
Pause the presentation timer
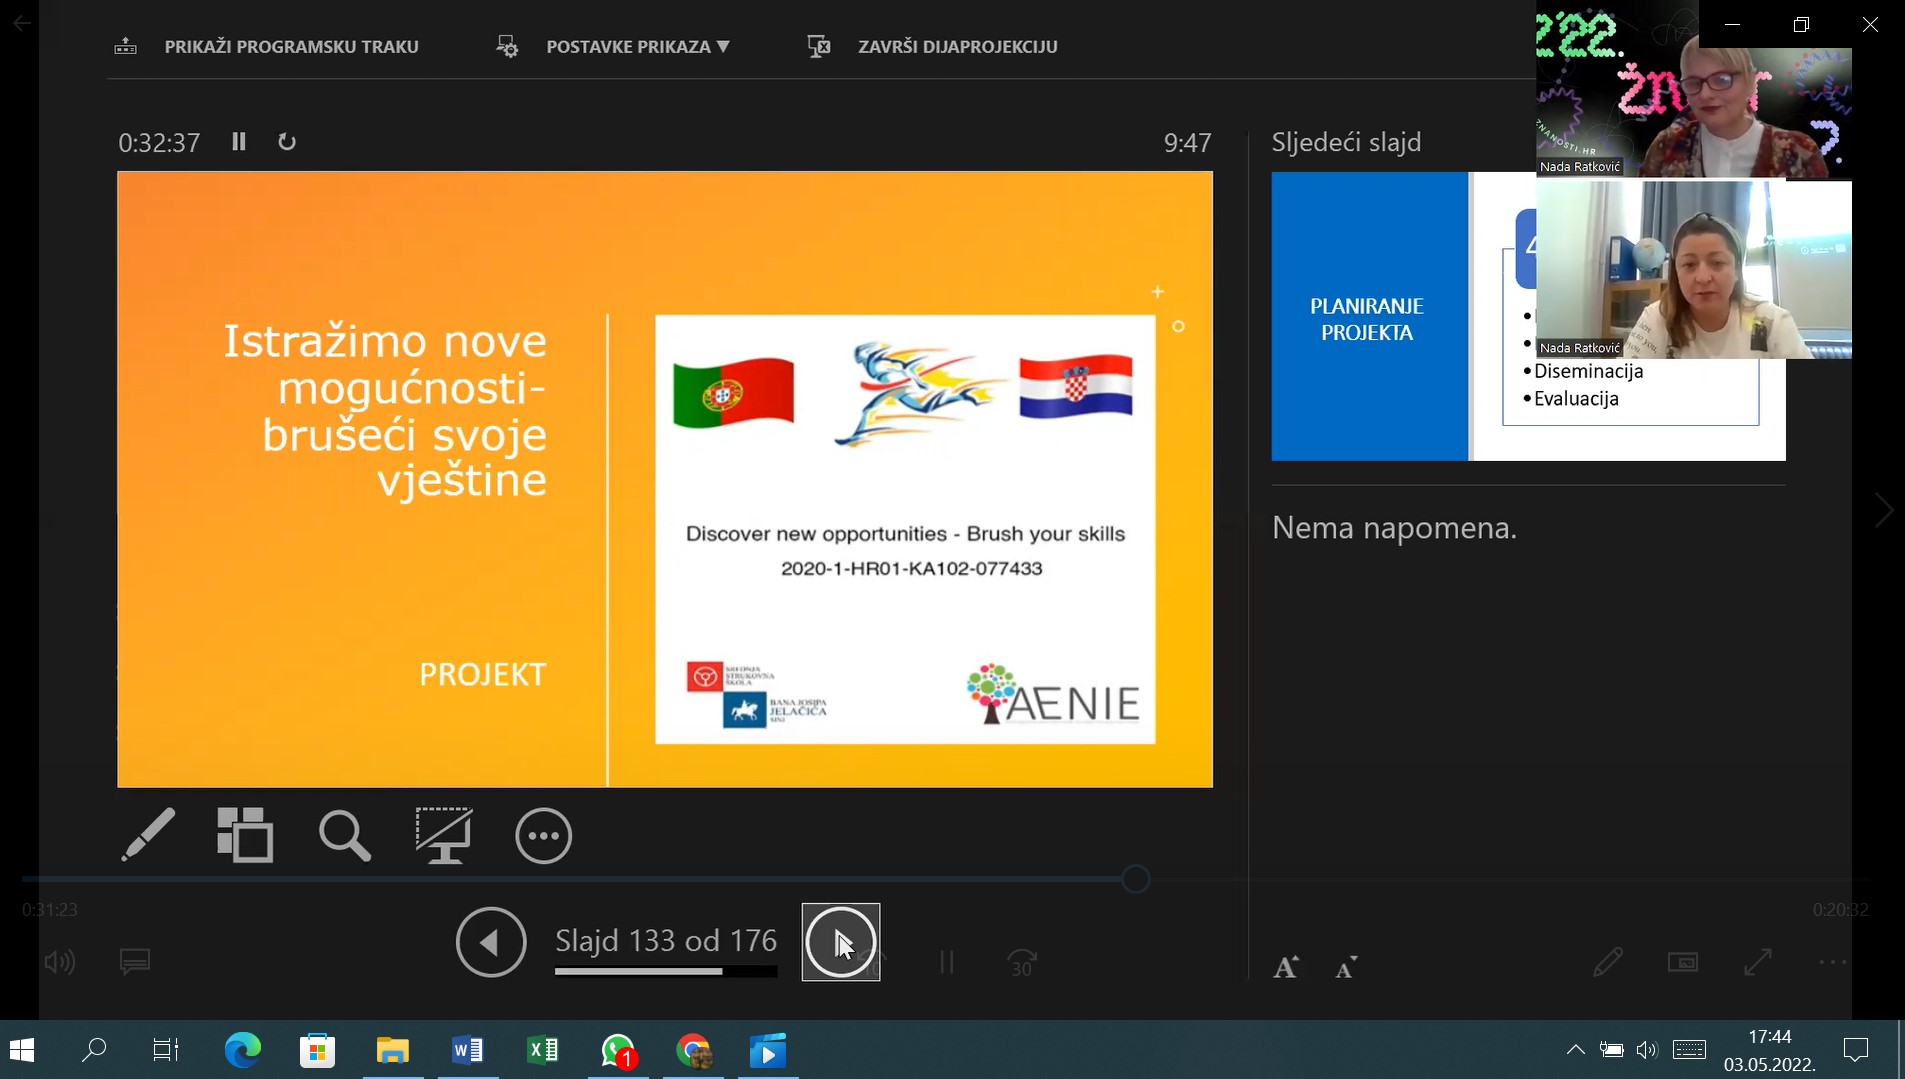click(239, 142)
